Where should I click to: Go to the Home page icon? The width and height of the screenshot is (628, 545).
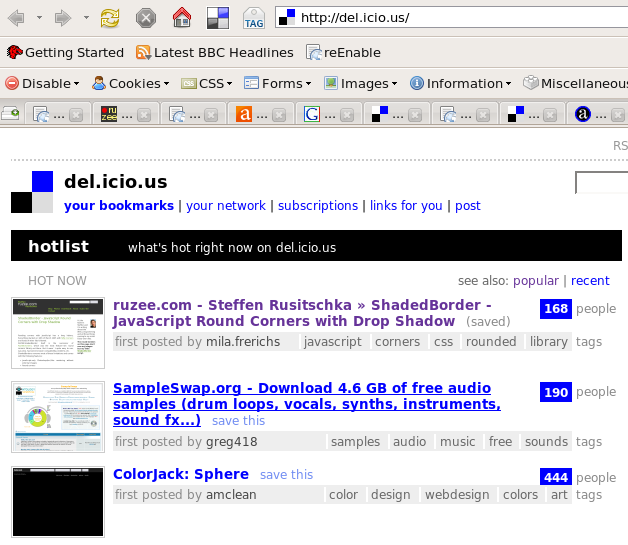[182, 18]
